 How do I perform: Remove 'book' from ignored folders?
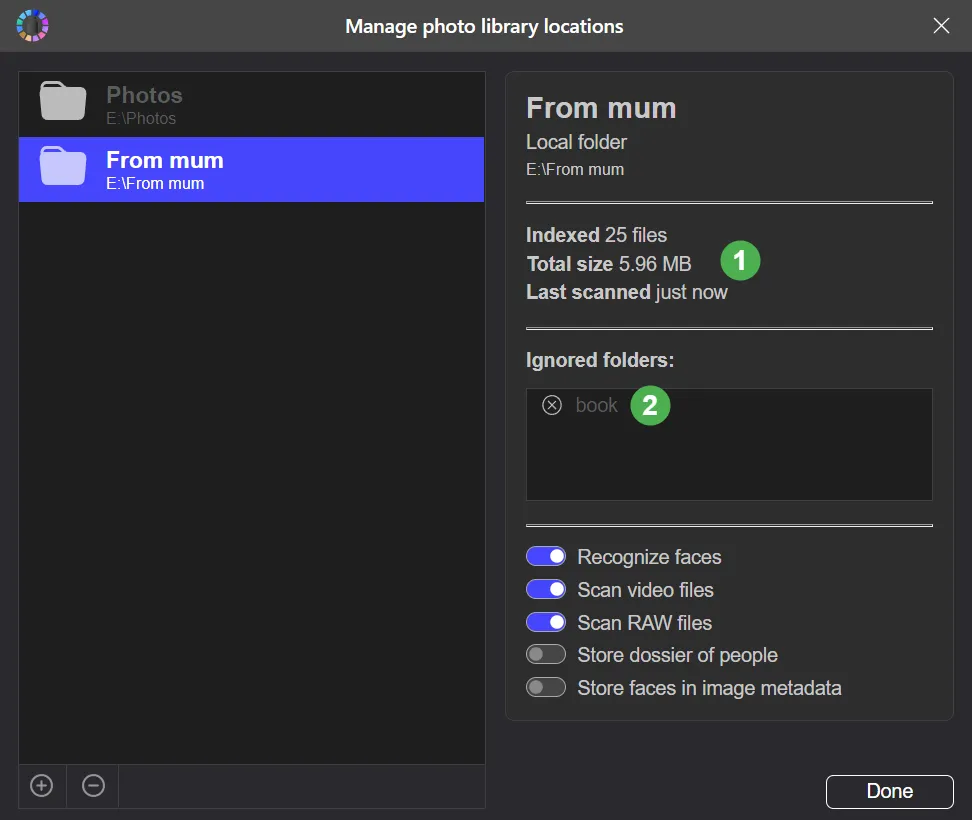pos(552,405)
